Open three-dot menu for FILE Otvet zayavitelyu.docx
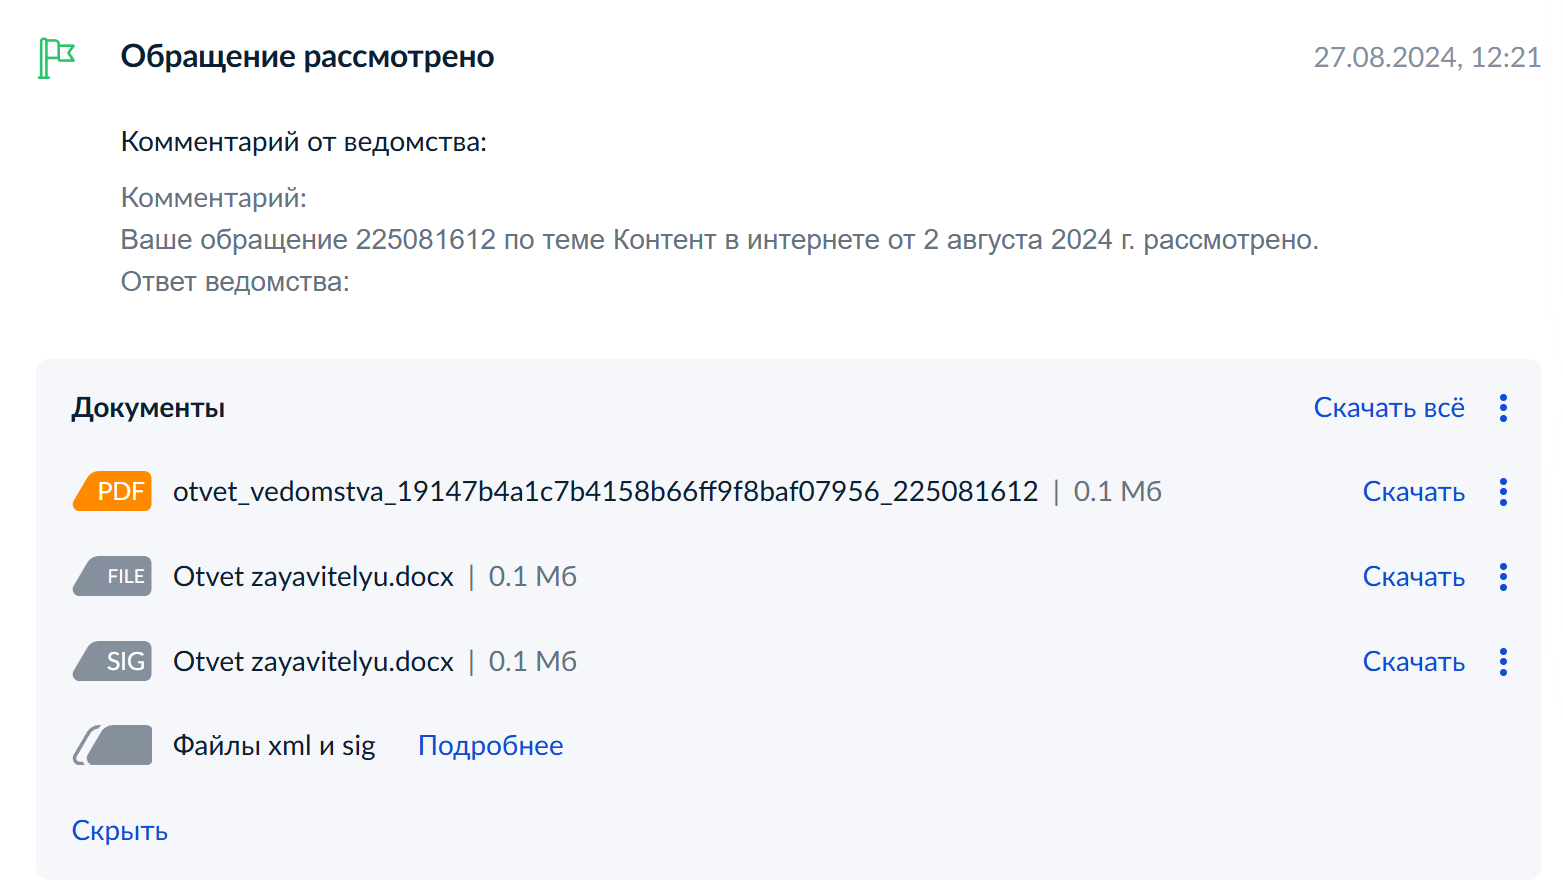Screen dimensions: 1563x894 pos(1503,577)
